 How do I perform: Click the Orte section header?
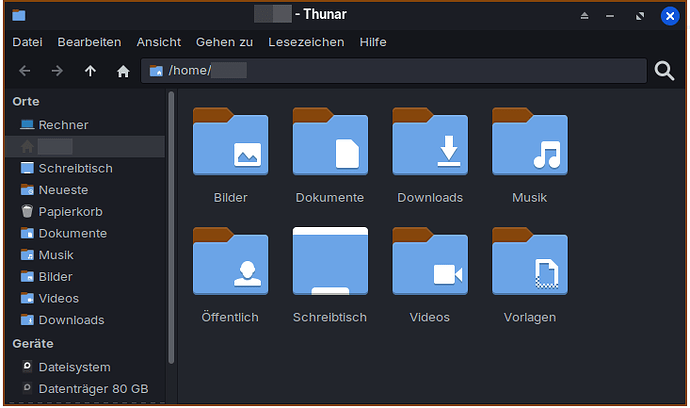(26, 102)
